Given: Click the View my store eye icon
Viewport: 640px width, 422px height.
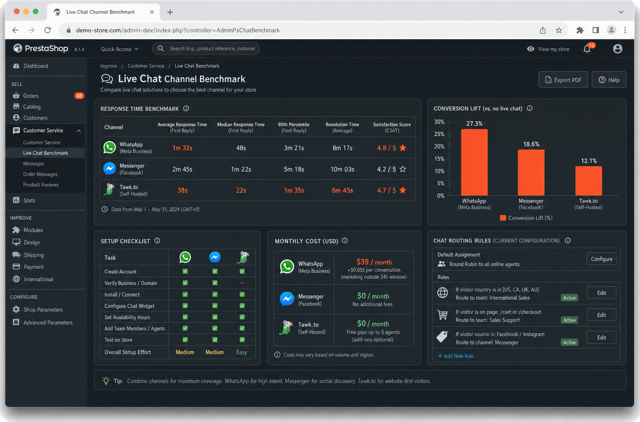Looking at the screenshot, I should (530, 49).
